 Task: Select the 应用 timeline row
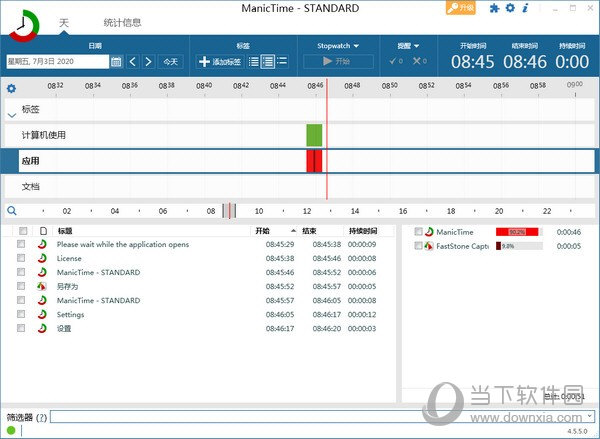[x=300, y=161]
